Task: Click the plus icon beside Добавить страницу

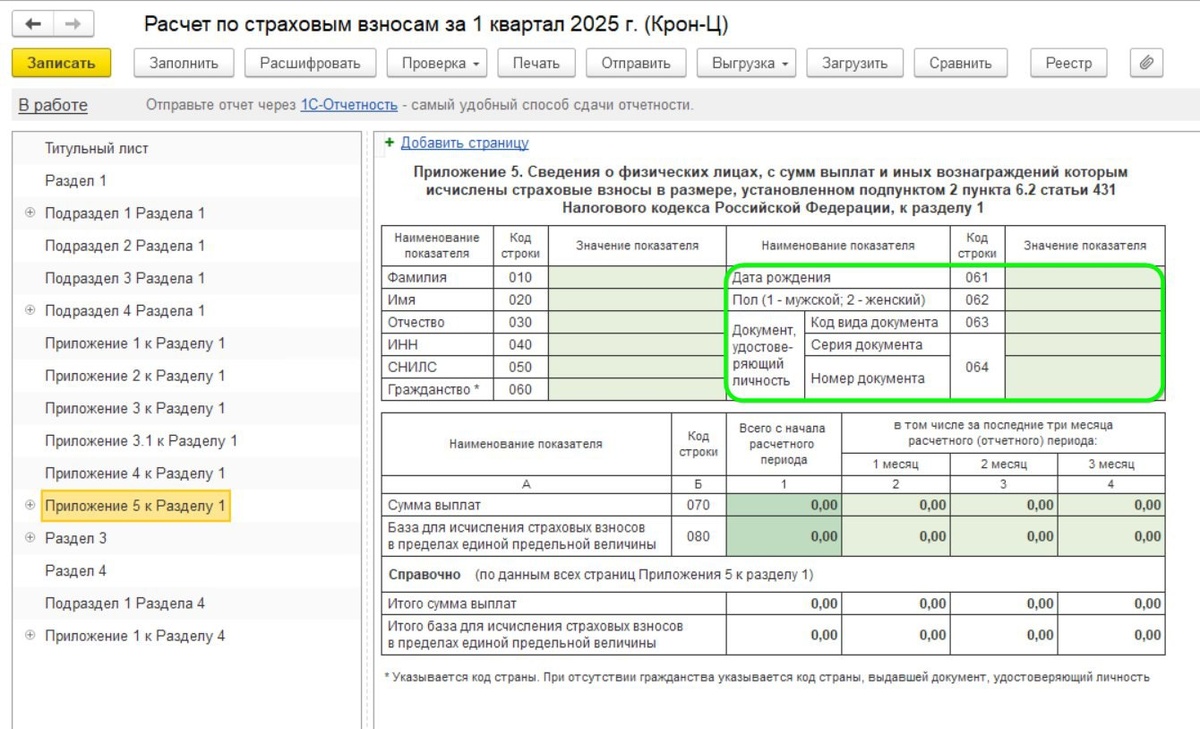Action: point(390,143)
